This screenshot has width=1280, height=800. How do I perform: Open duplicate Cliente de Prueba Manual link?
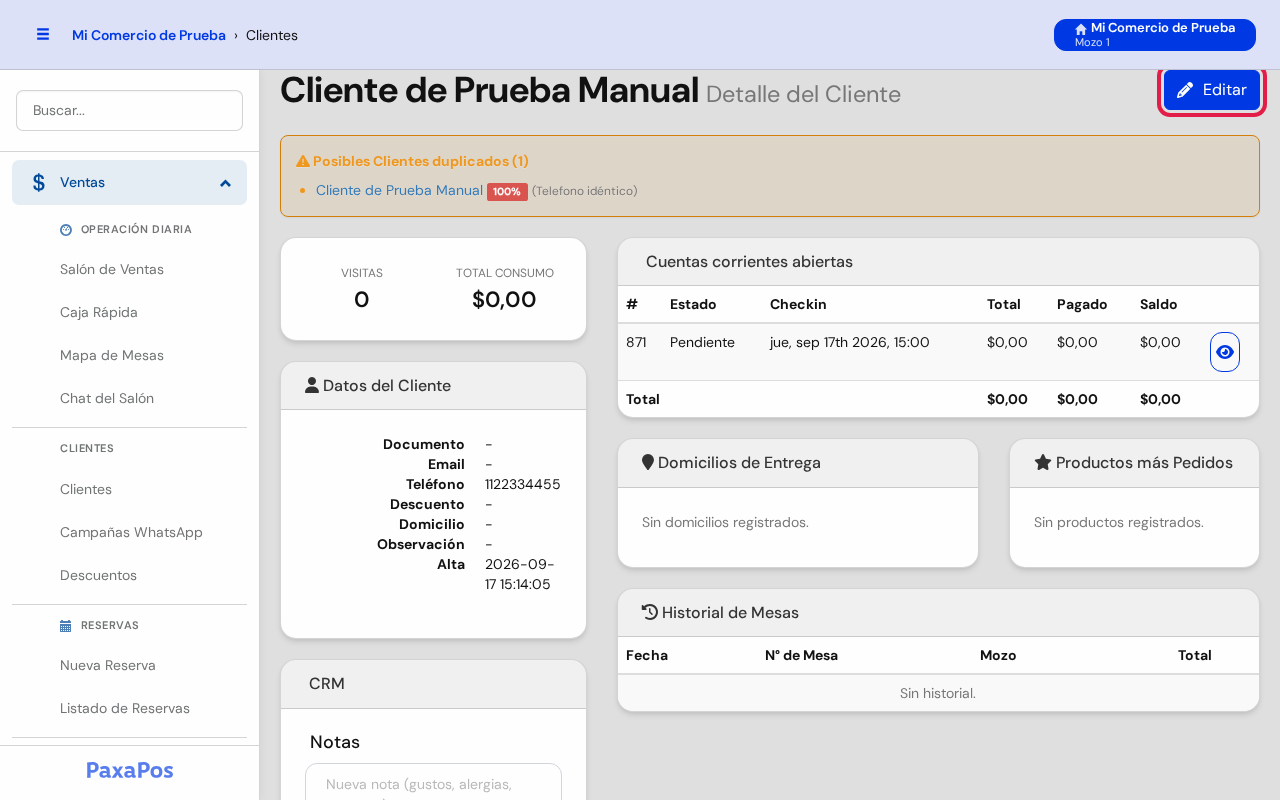point(399,190)
